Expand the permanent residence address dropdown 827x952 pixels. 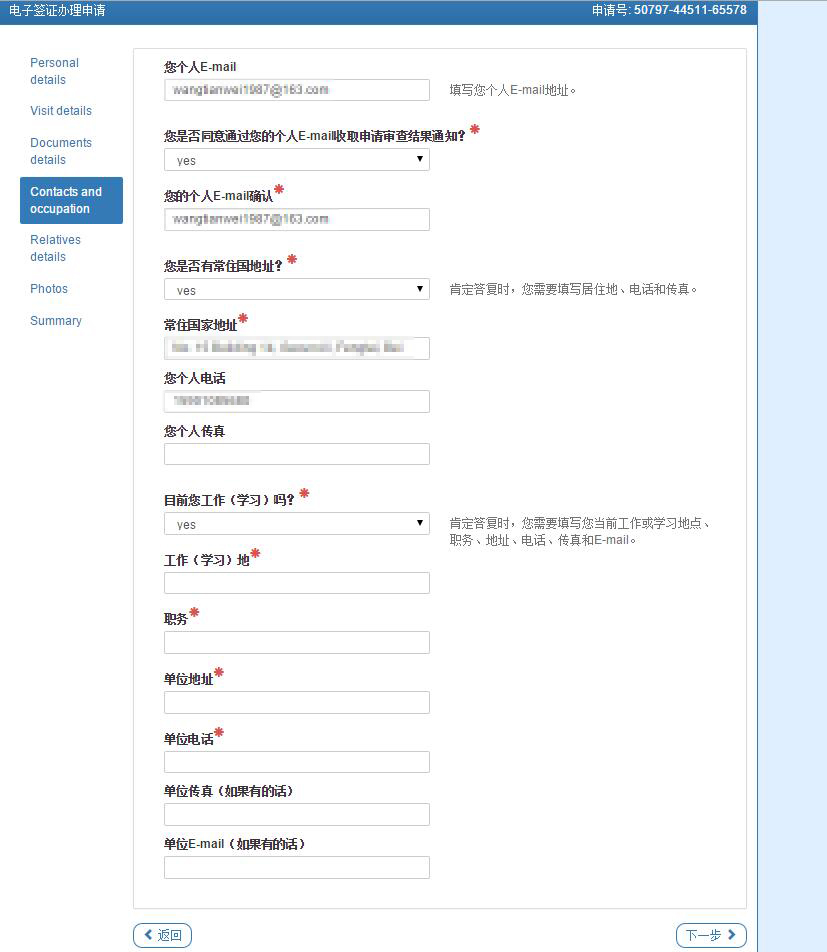tap(296, 289)
